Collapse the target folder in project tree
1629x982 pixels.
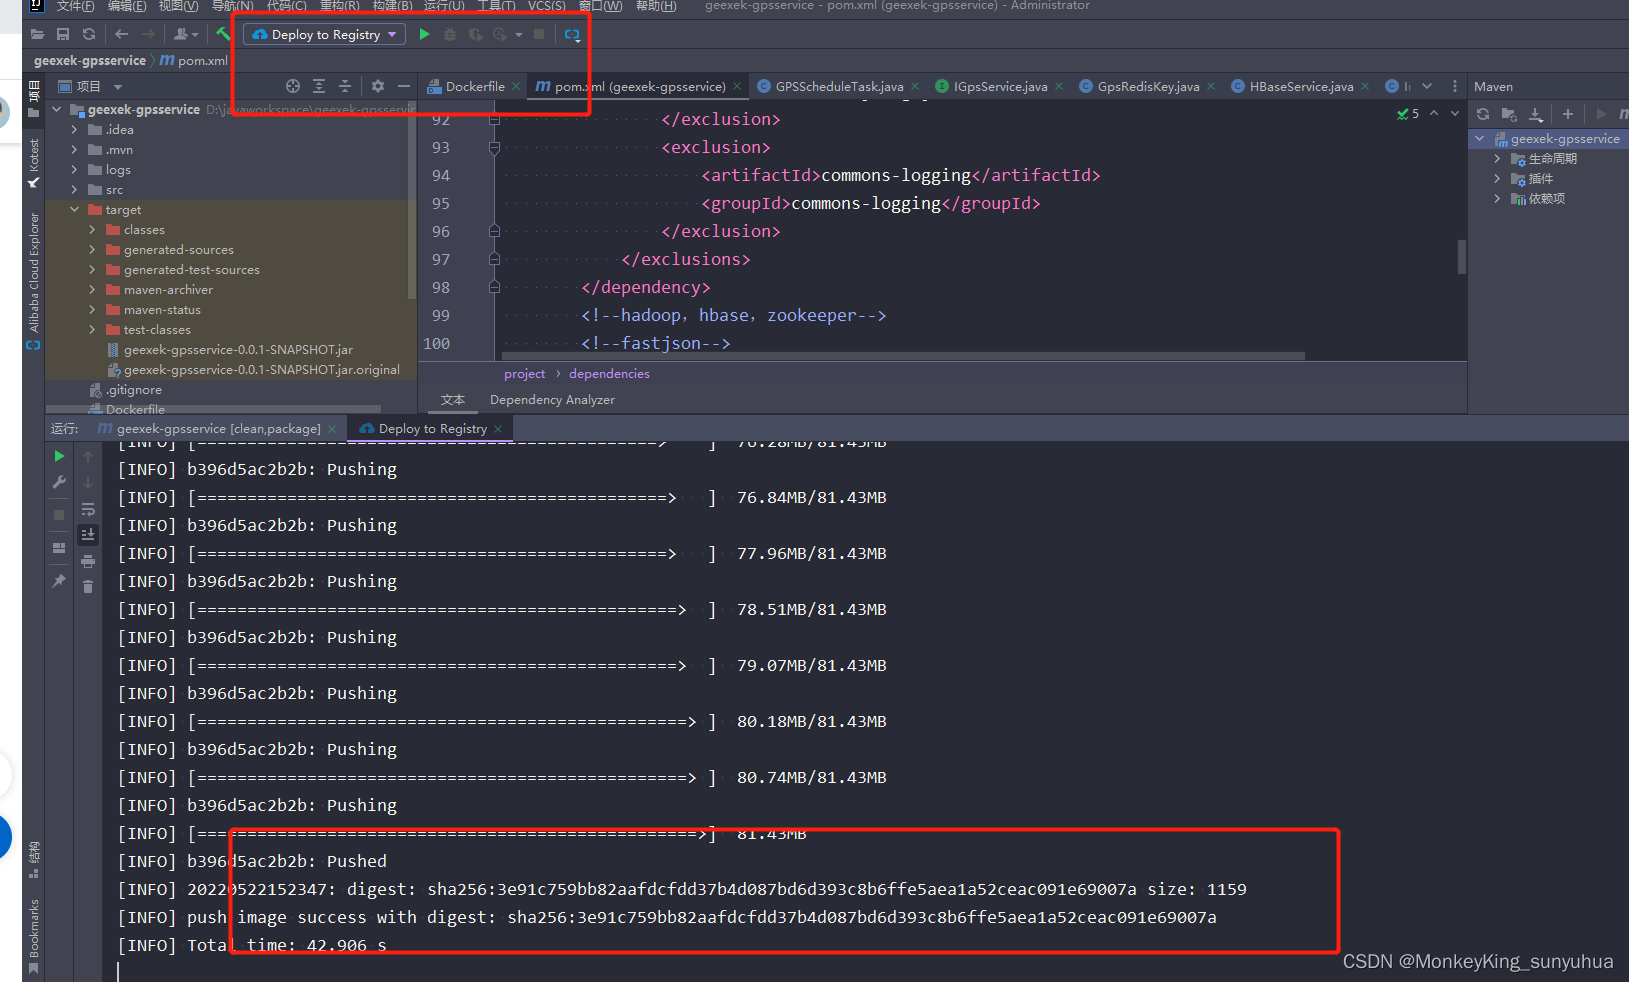75,210
